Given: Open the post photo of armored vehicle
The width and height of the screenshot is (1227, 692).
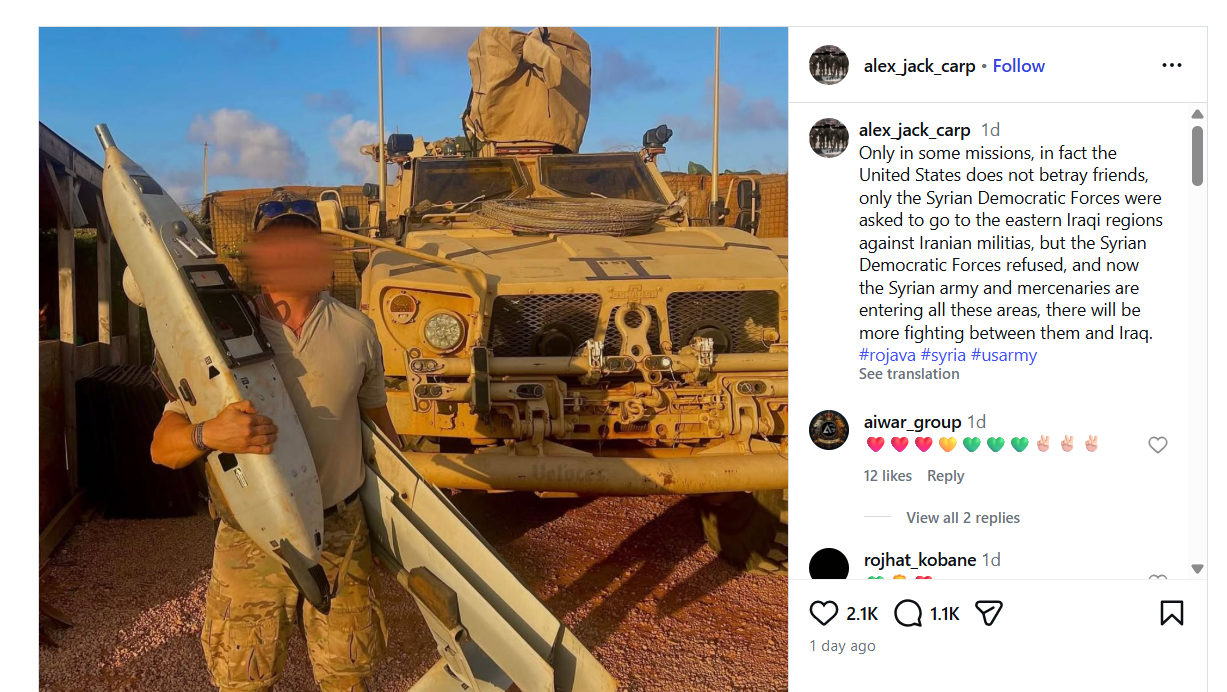Looking at the screenshot, I should (x=413, y=359).
